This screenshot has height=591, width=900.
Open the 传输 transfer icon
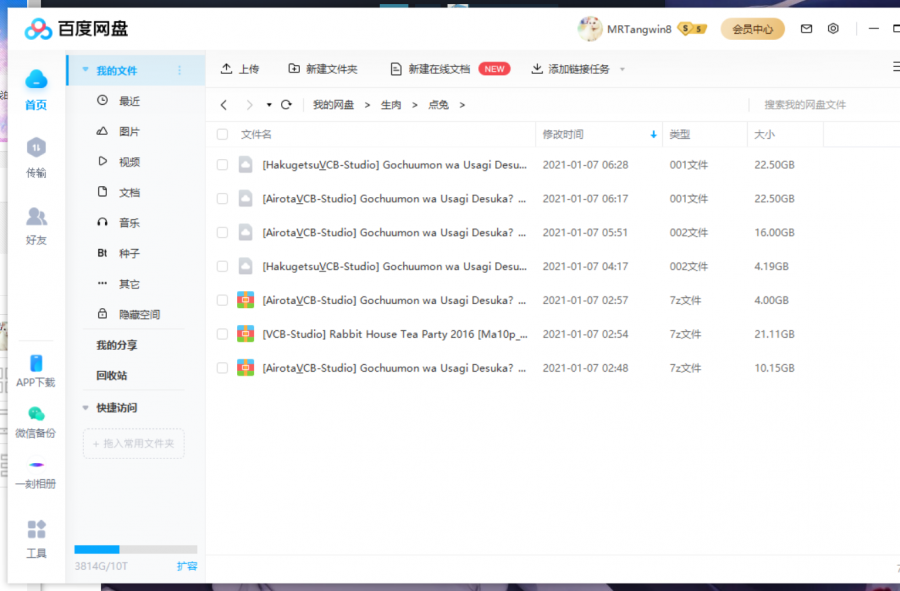tap(36, 147)
